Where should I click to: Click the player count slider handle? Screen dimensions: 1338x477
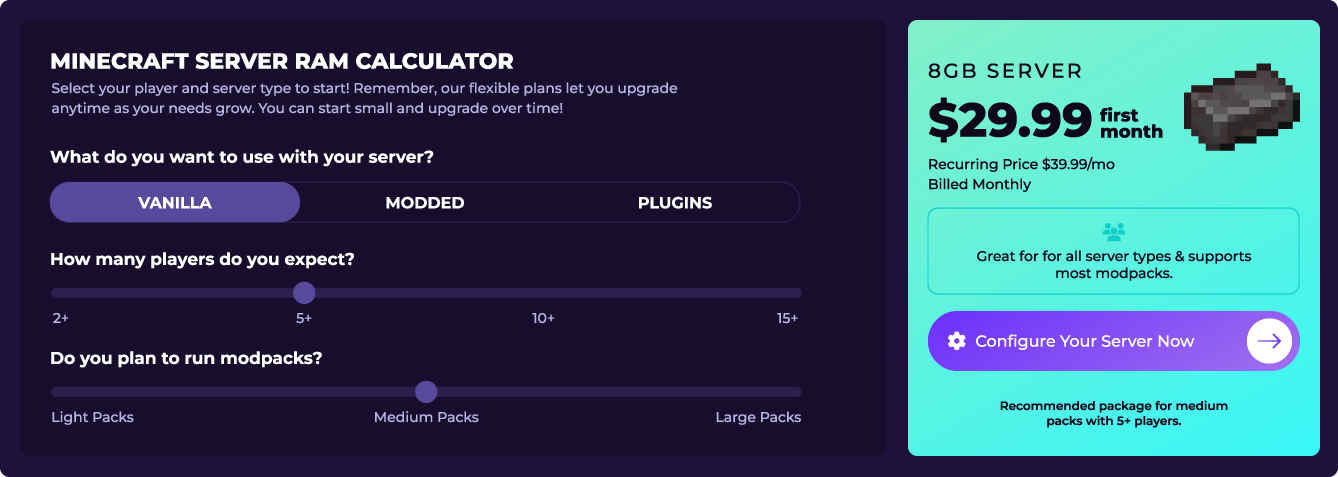(304, 293)
